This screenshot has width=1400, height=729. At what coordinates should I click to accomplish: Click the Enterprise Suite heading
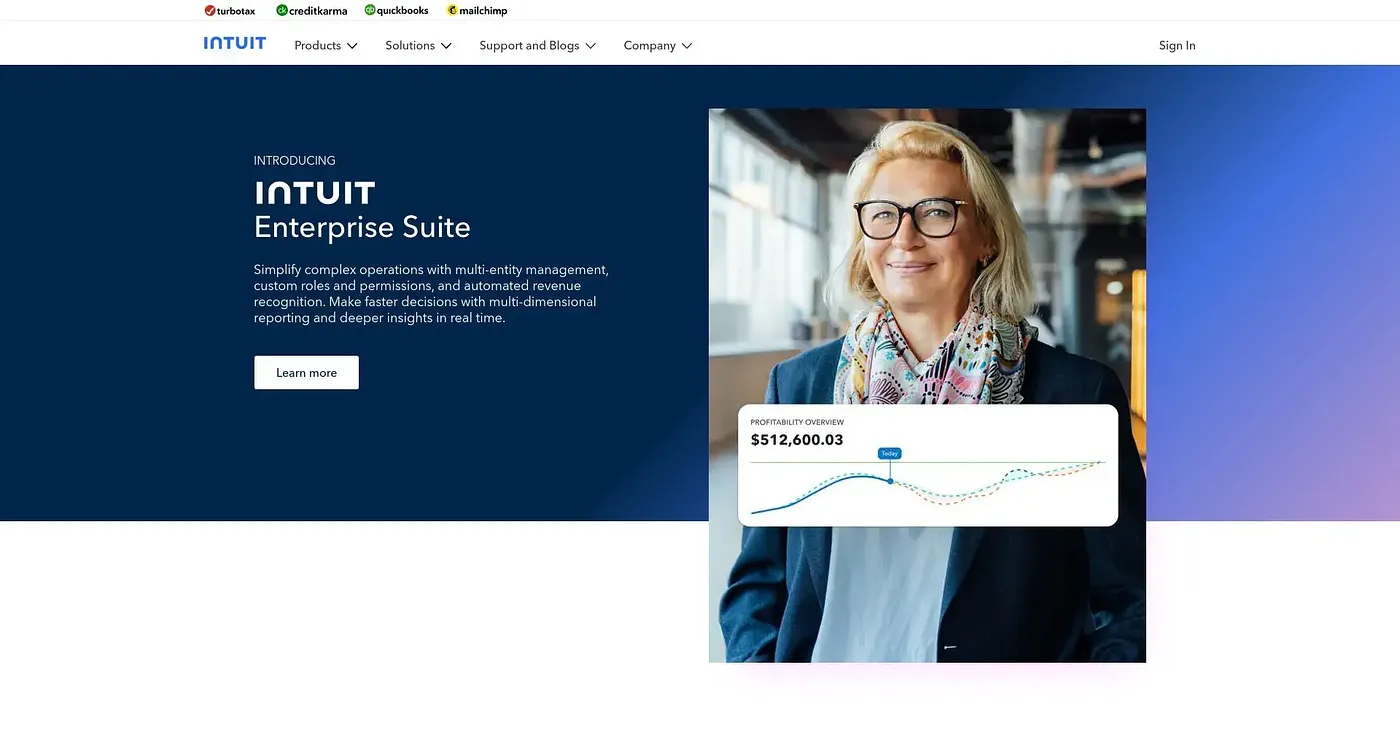point(362,227)
